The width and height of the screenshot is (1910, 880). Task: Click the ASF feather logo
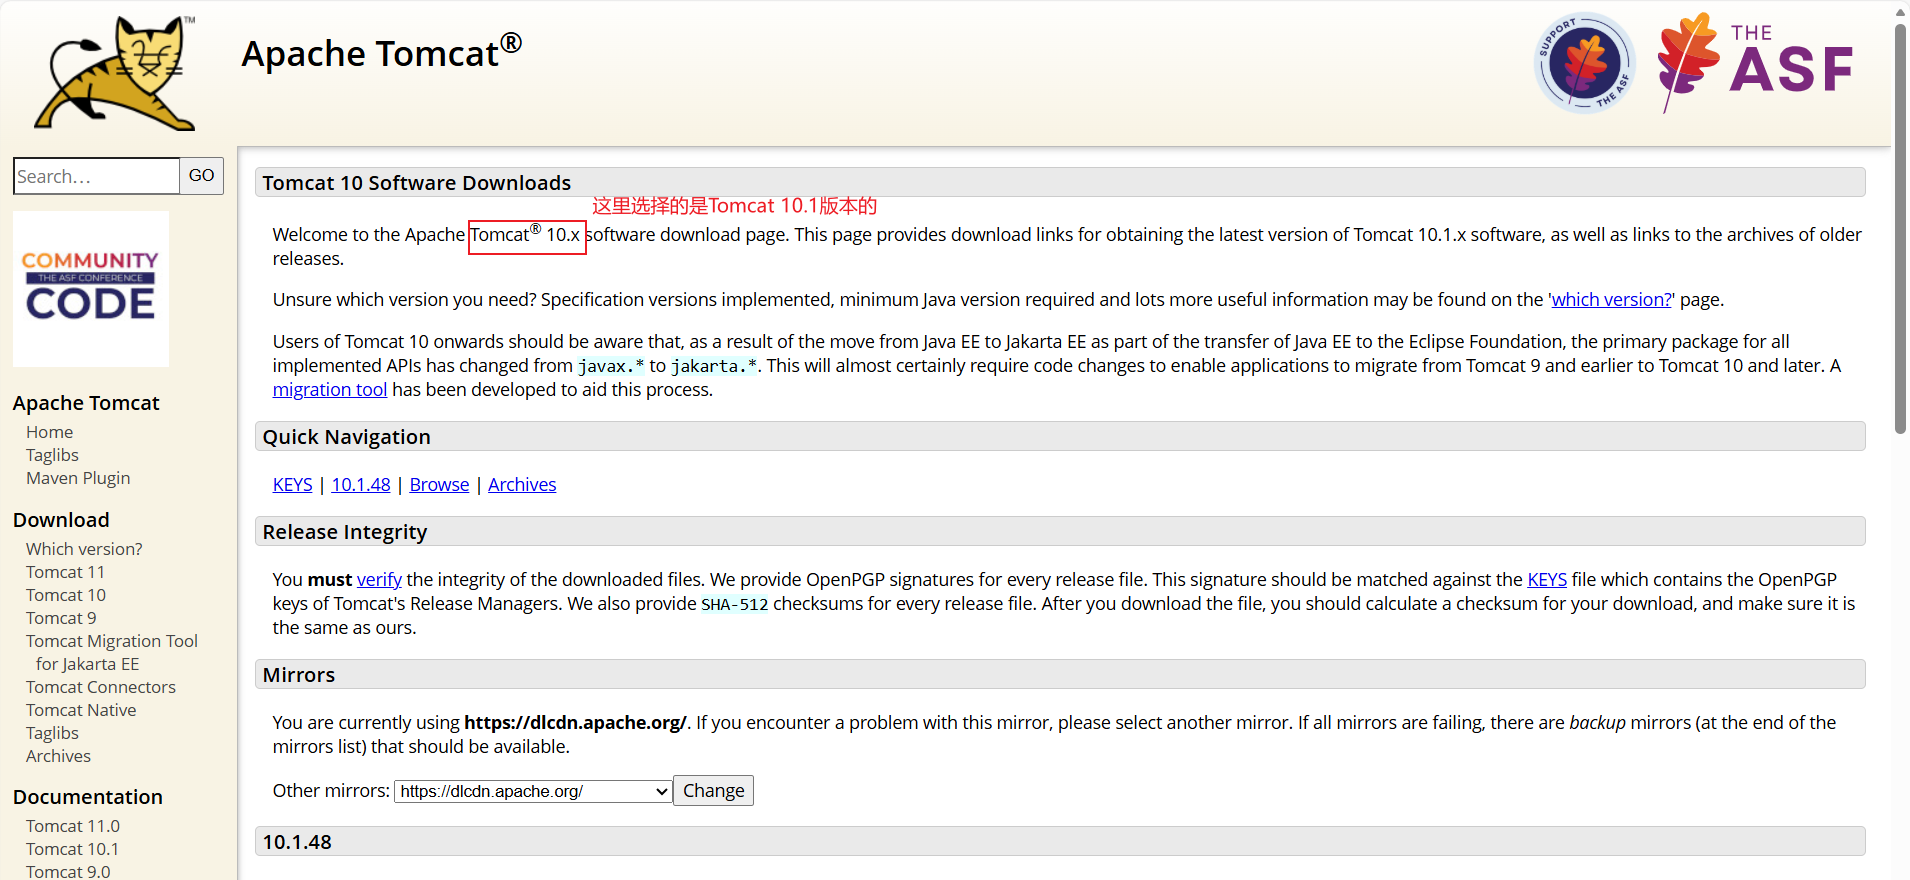click(x=1756, y=62)
